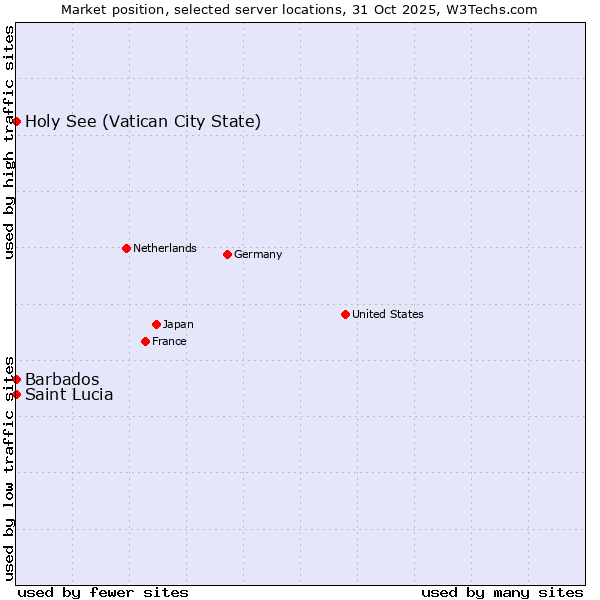Click the 'used by high traffic sites' axis label
The image size is (600, 600).
(9, 142)
